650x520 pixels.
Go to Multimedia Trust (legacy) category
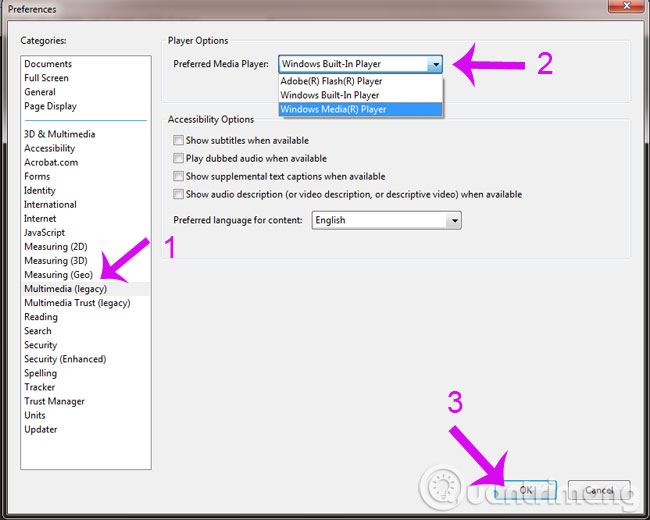(77, 303)
